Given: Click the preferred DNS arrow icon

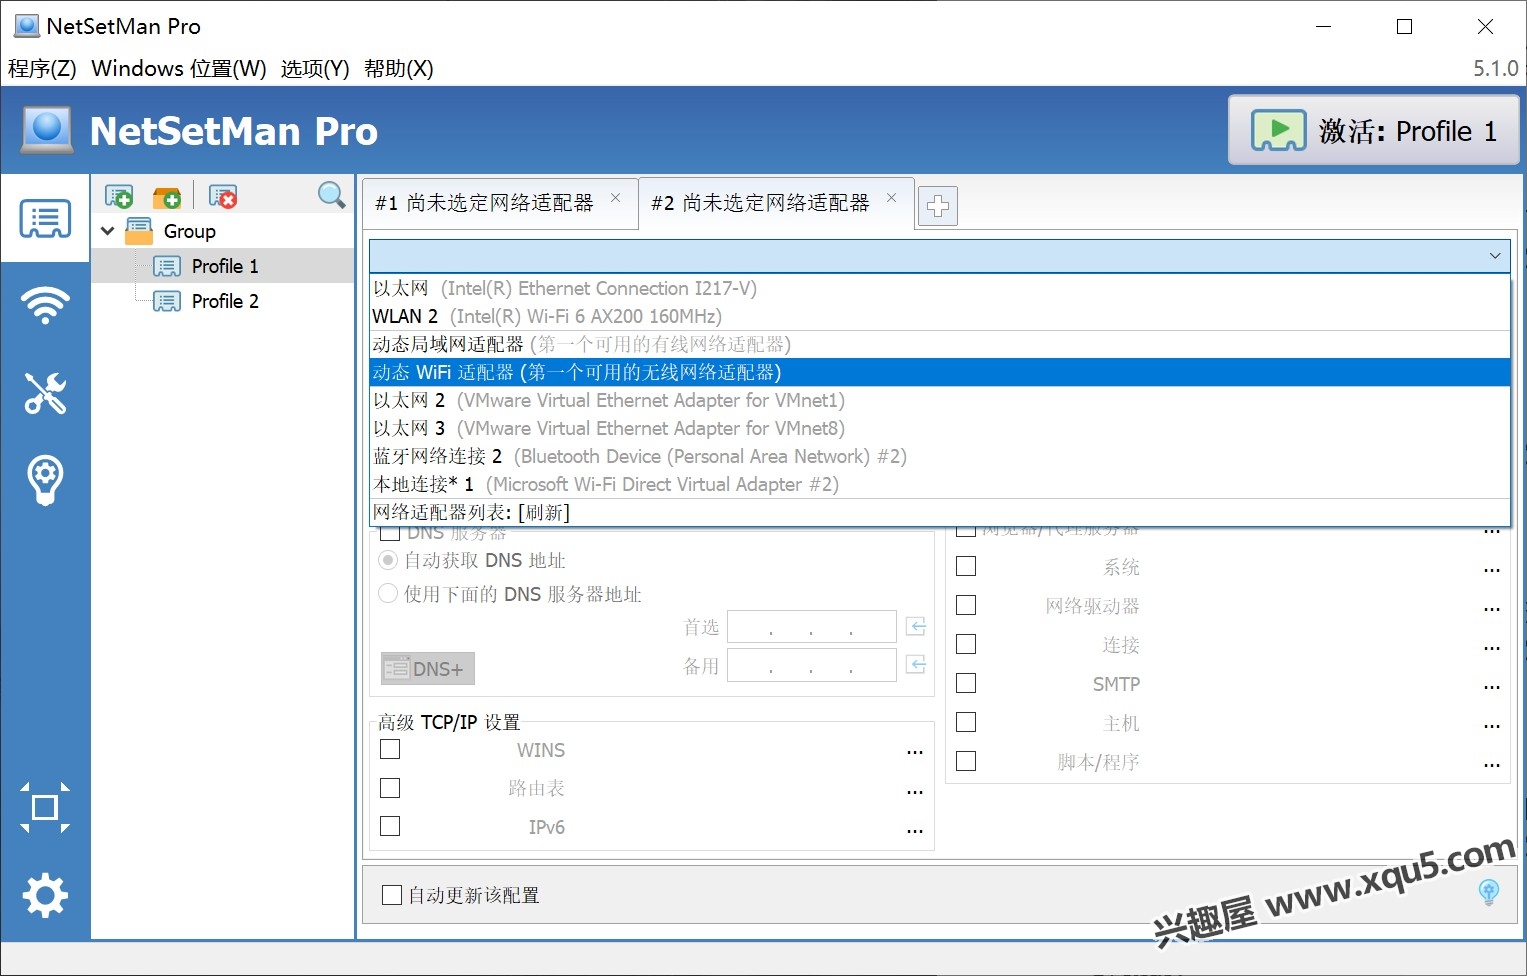Looking at the screenshot, I should [916, 626].
